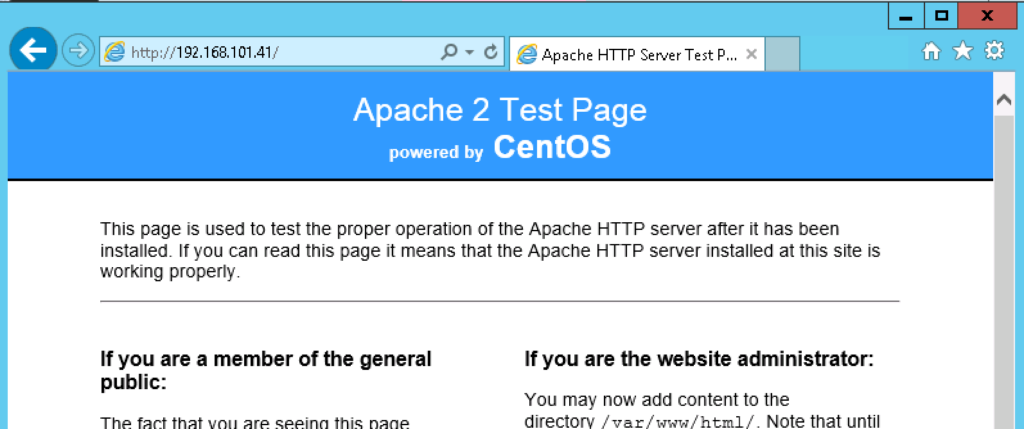
Task: Maximize the browser window
Action: [942, 16]
